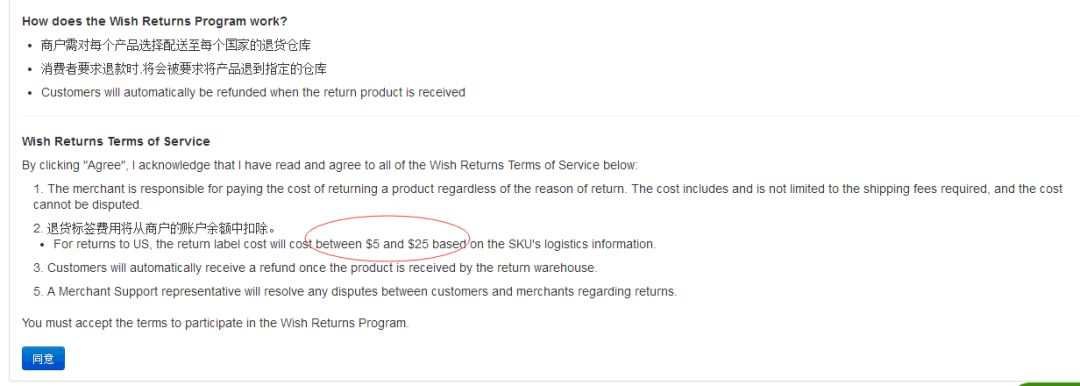This screenshot has height=386, width=1080.
Task: Click the green widget at bottom-right corner
Action: [1047, 383]
